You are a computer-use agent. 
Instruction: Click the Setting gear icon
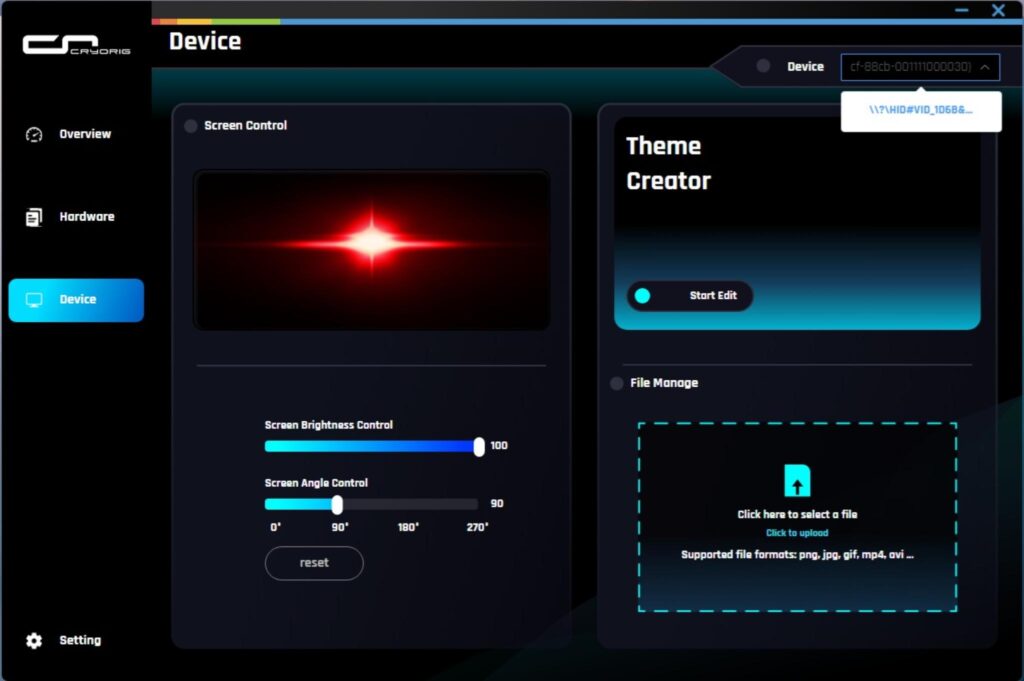point(34,641)
